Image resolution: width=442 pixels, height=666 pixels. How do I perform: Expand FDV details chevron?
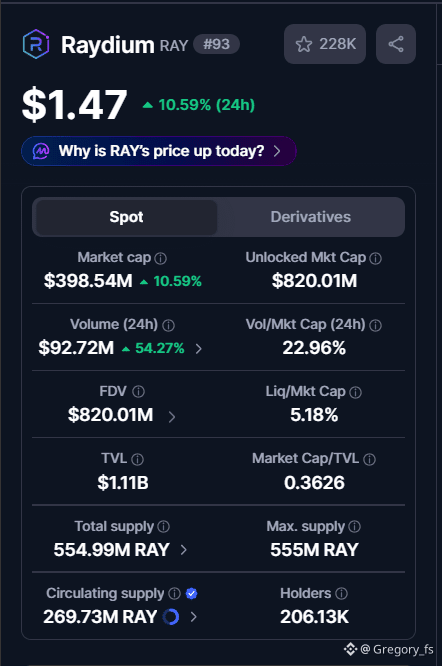172,417
